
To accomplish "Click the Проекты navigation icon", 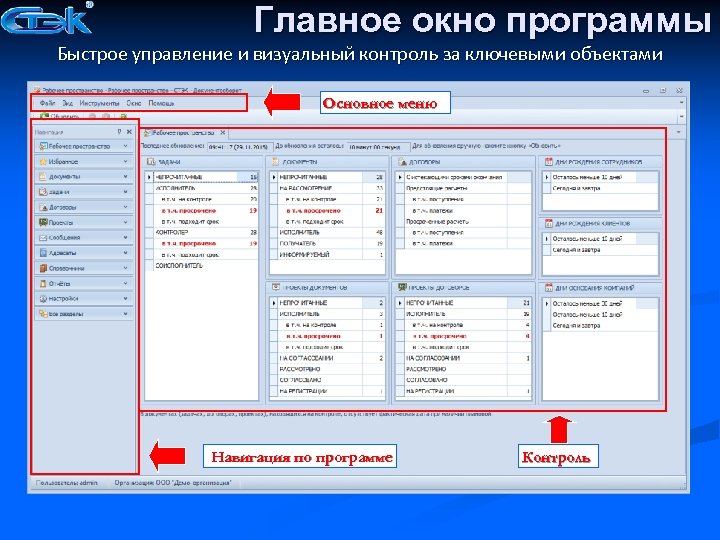I will (x=43, y=222).
